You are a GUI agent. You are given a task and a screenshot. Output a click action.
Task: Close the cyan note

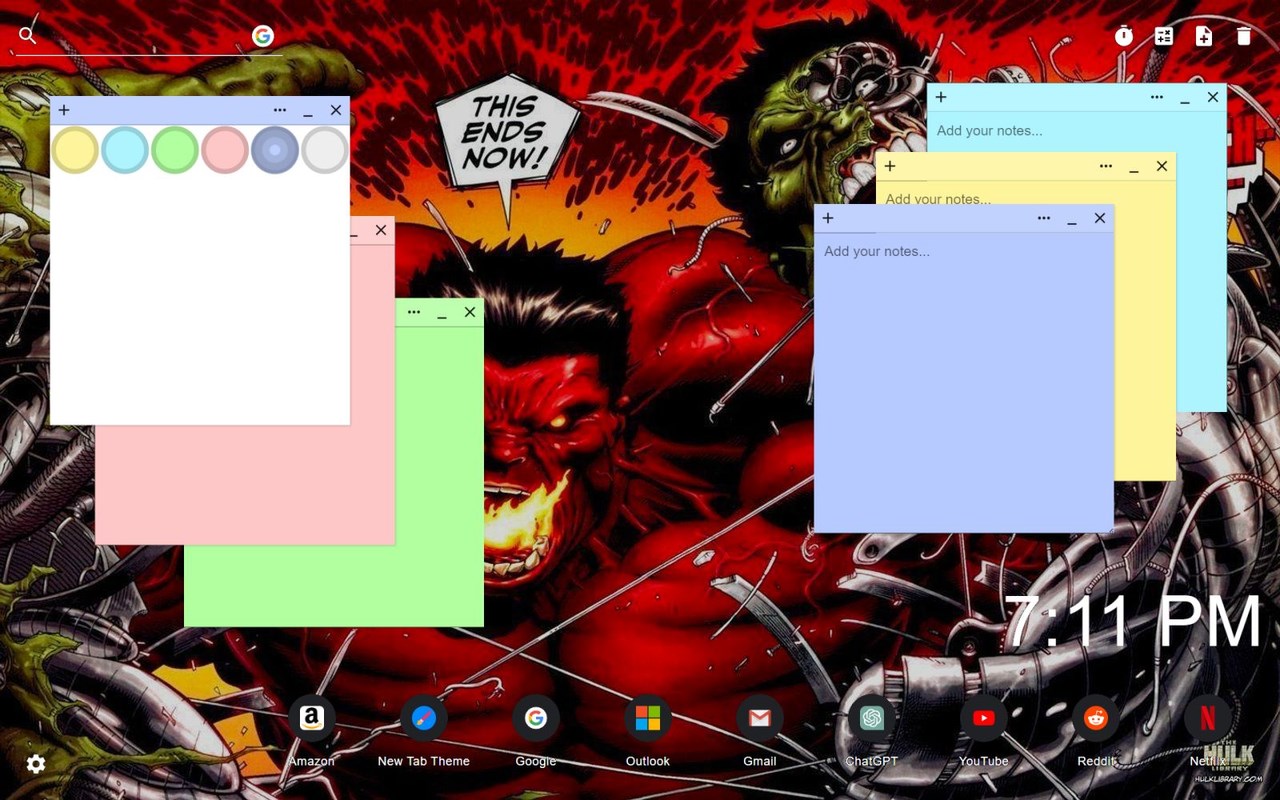(x=1213, y=97)
